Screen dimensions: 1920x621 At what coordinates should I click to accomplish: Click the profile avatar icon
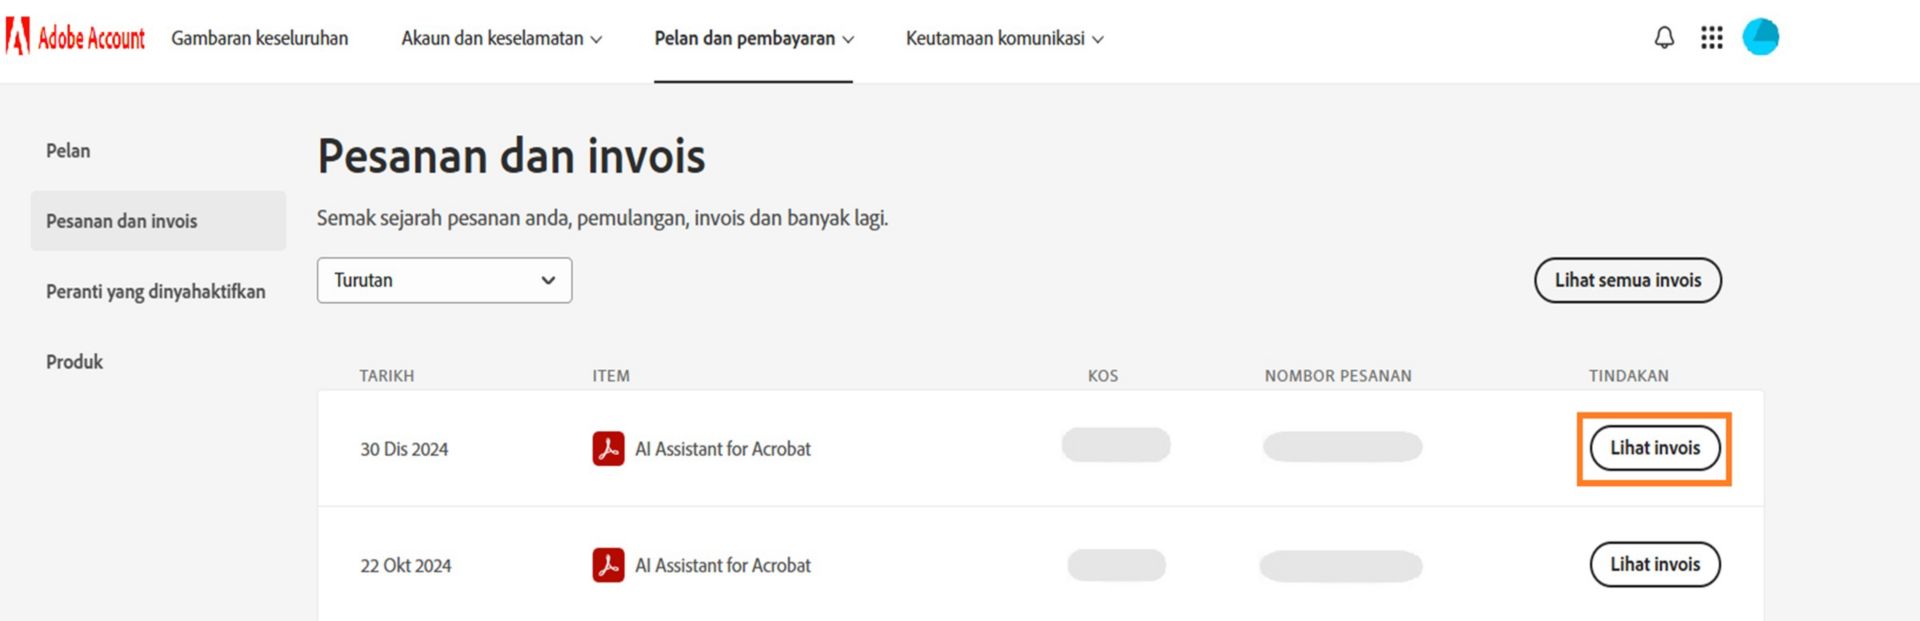pyautogui.click(x=1760, y=37)
